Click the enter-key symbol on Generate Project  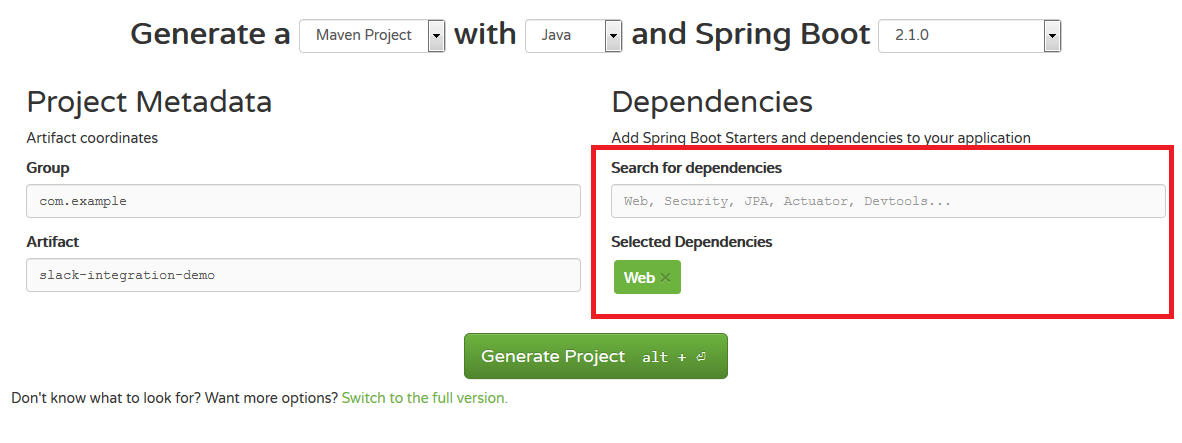point(700,357)
